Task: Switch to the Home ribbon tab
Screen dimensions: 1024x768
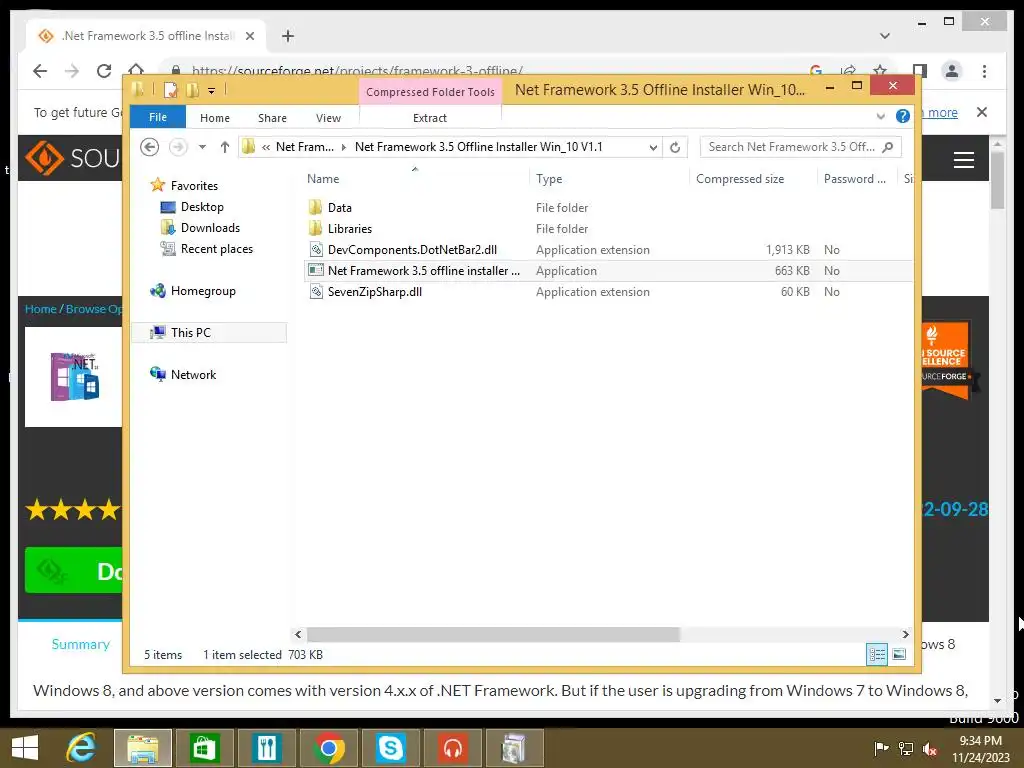Action: click(x=215, y=118)
